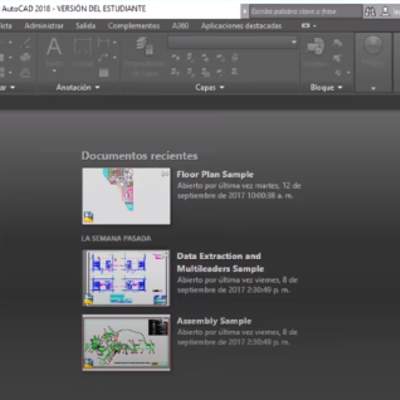400x400 pixels.
Task: Click the Thaw All Layers icon
Action: click(206, 71)
